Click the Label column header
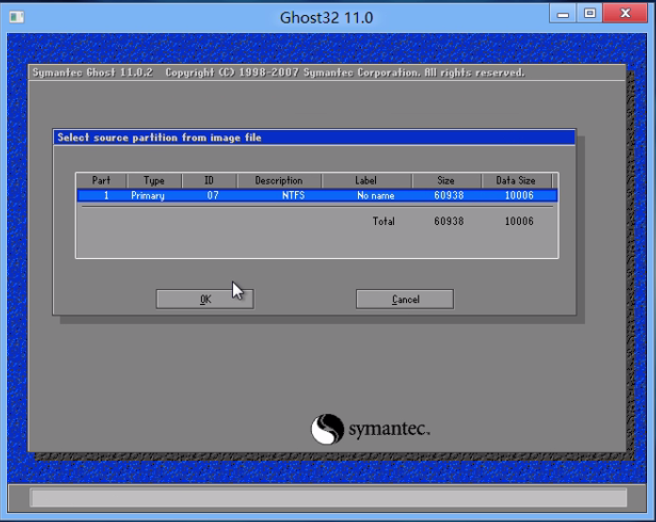Image resolution: width=656 pixels, height=522 pixels. tap(366, 180)
